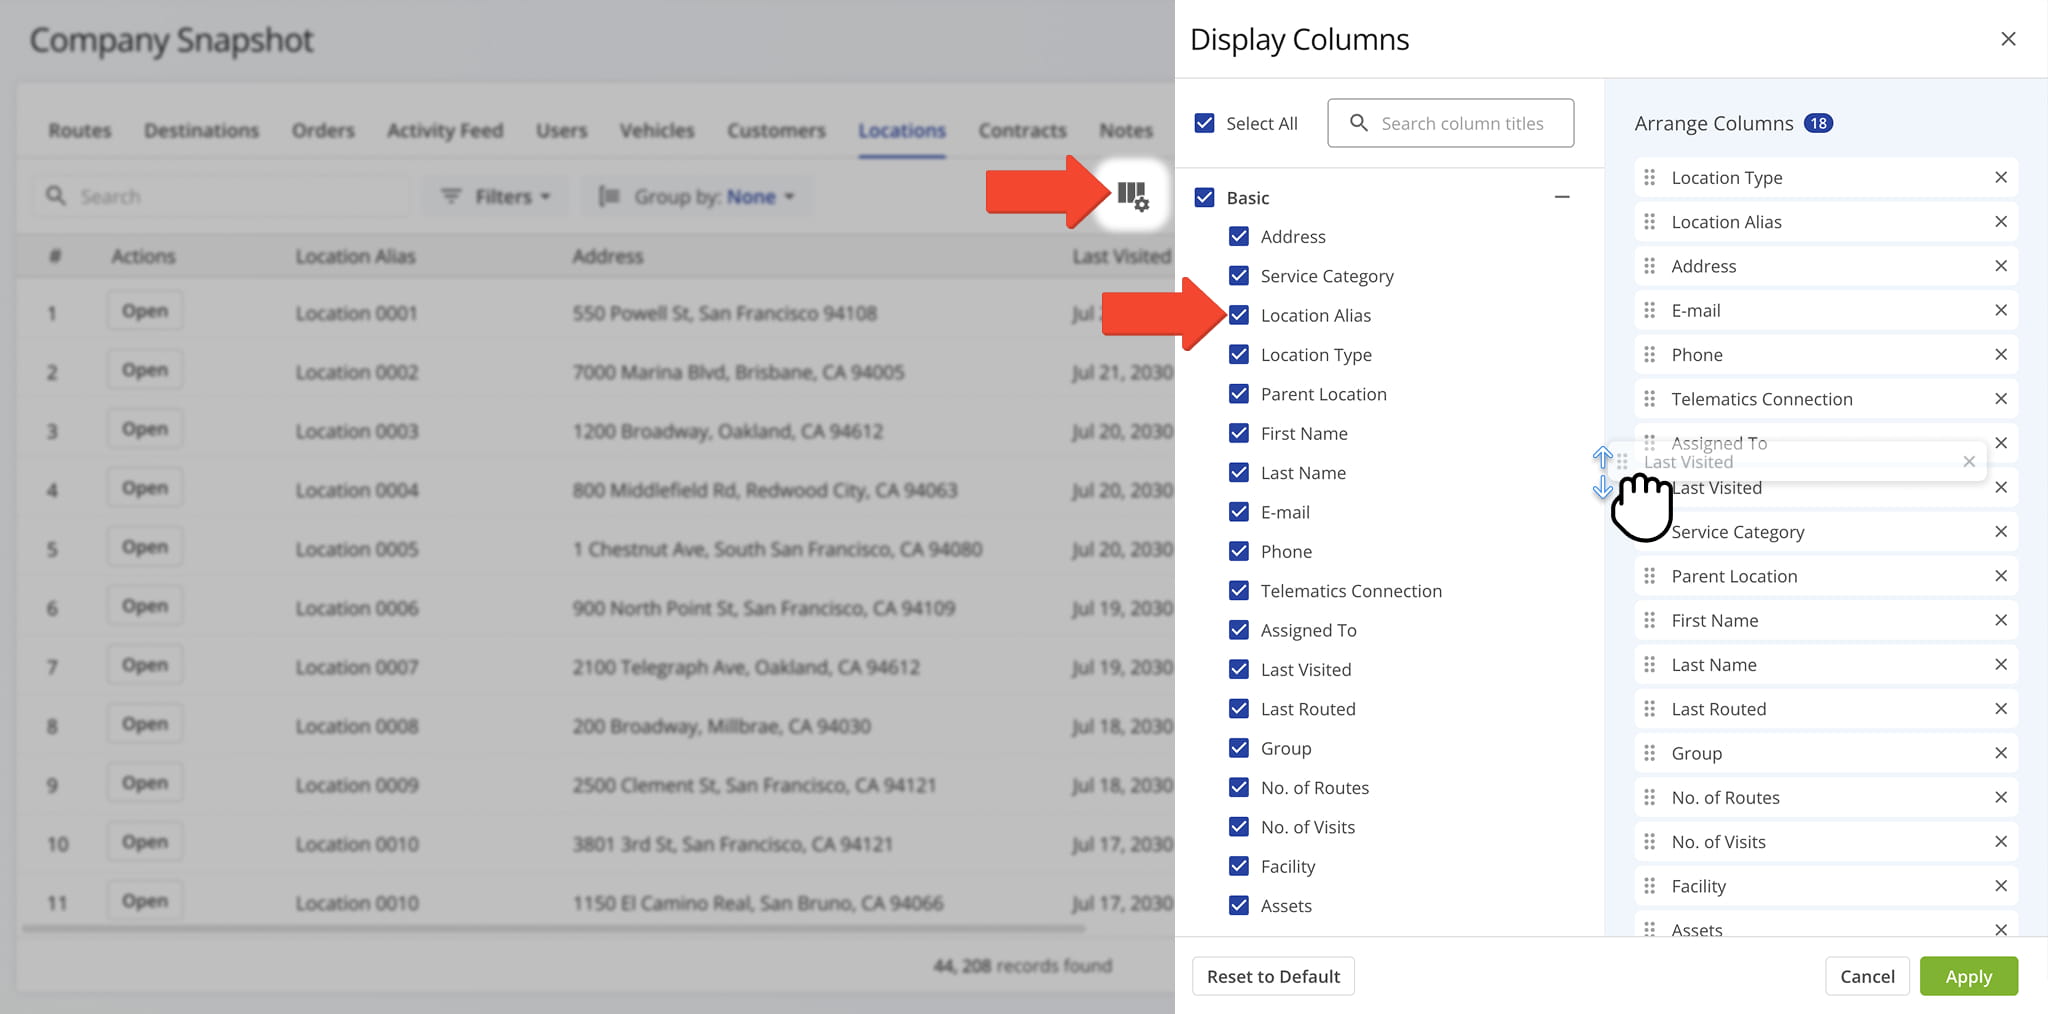The image size is (2048, 1014).
Task: Switch to the Orders tab
Action: click(x=323, y=130)
